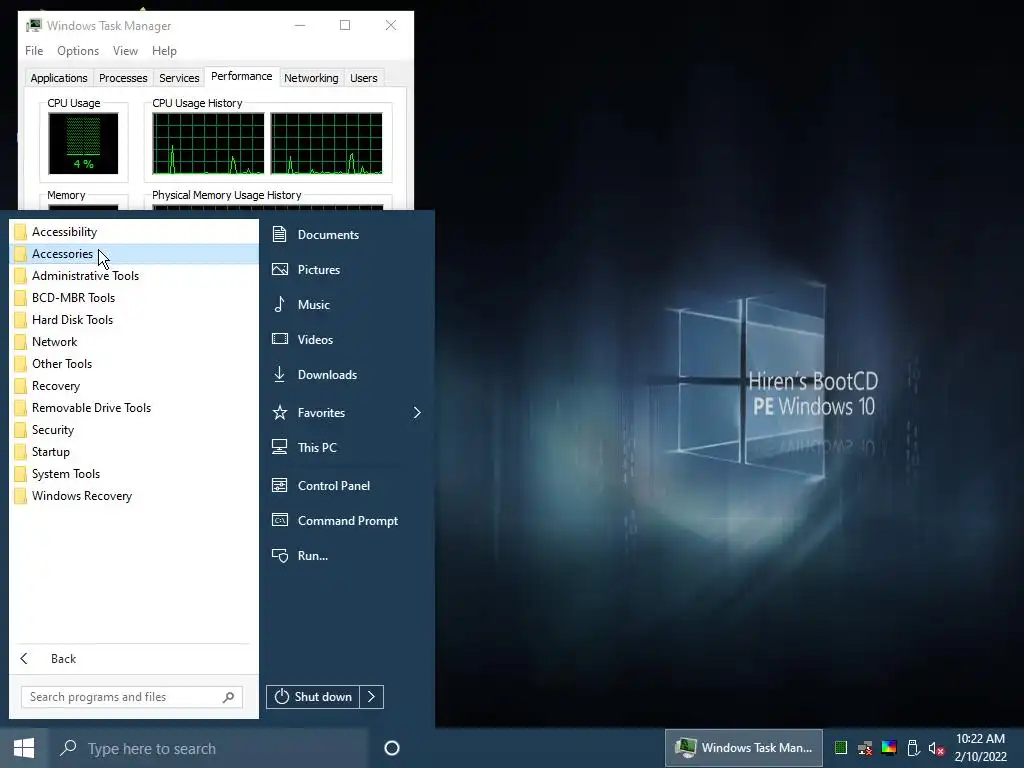Open the Recovery folder

pyautogui.click(x=134, y=386)
